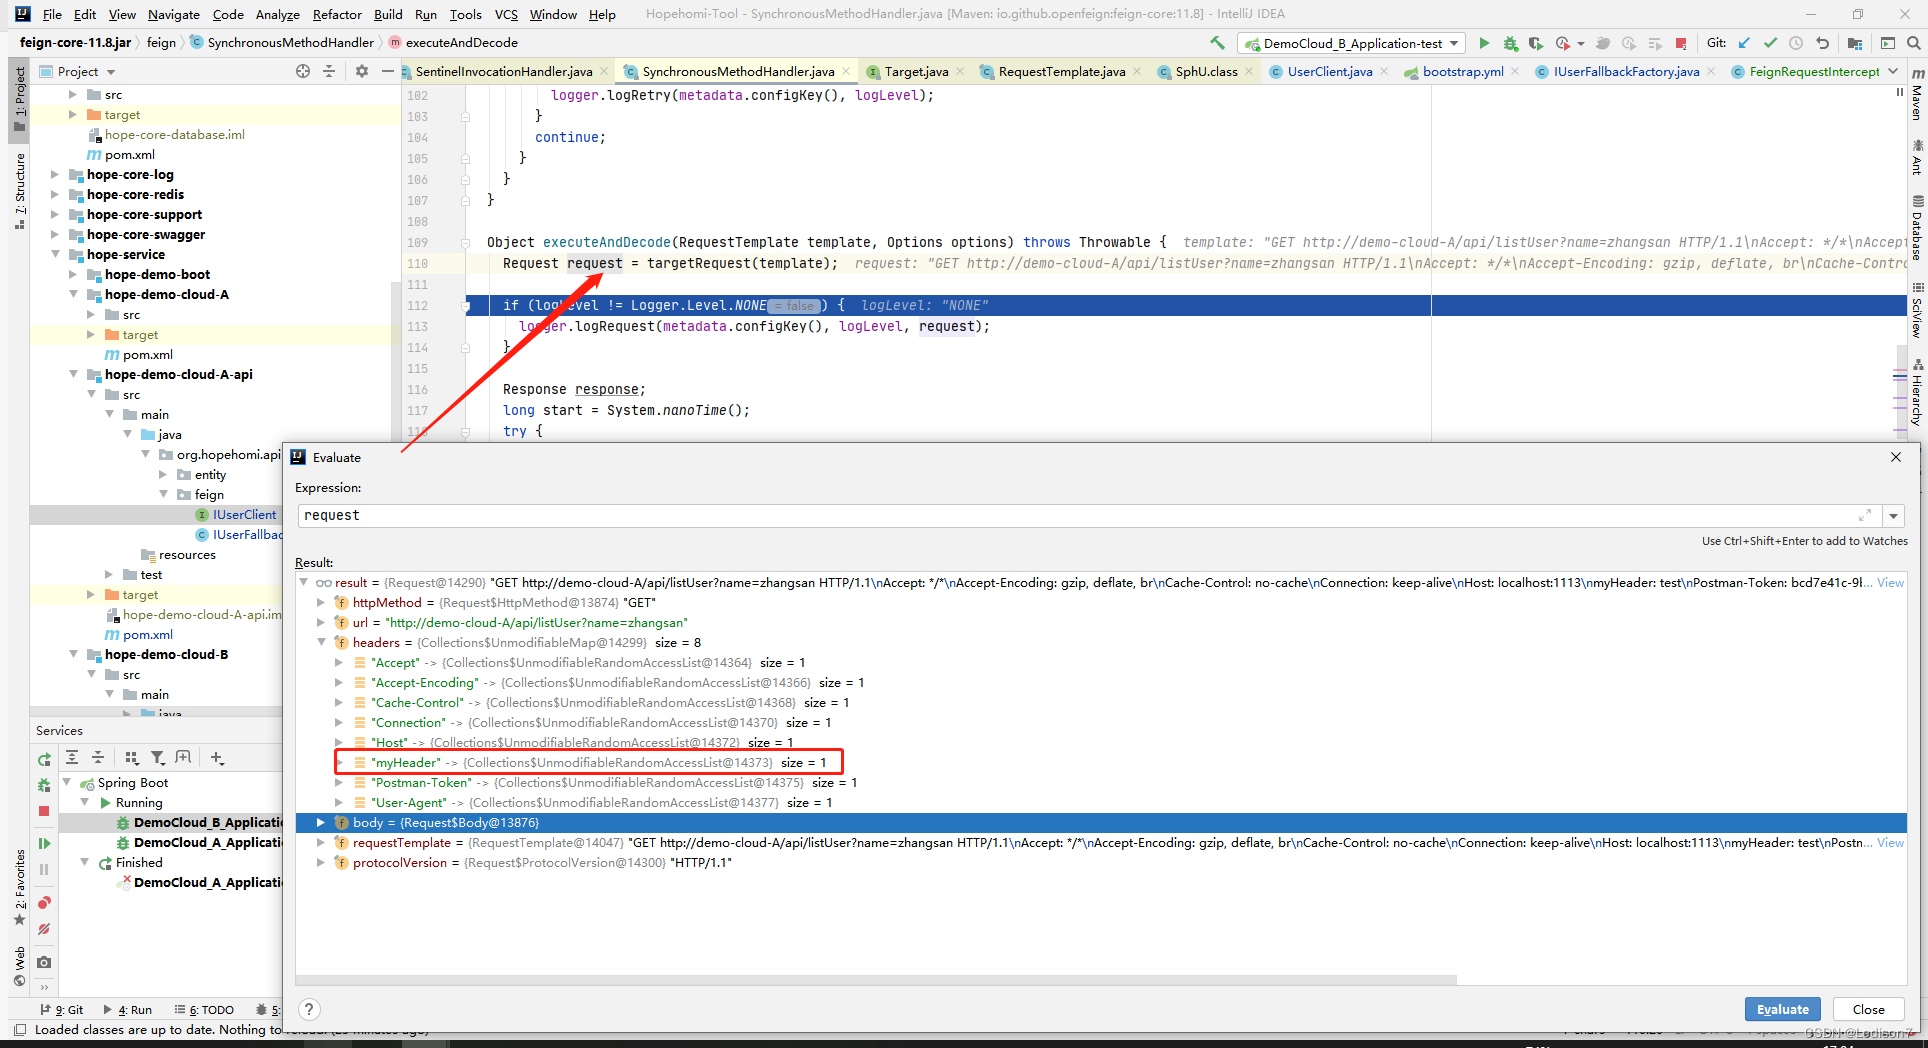Open Search Everywhere magnifier icon
This screenshot has height=1048, width=1928.
coord(1913,43)
